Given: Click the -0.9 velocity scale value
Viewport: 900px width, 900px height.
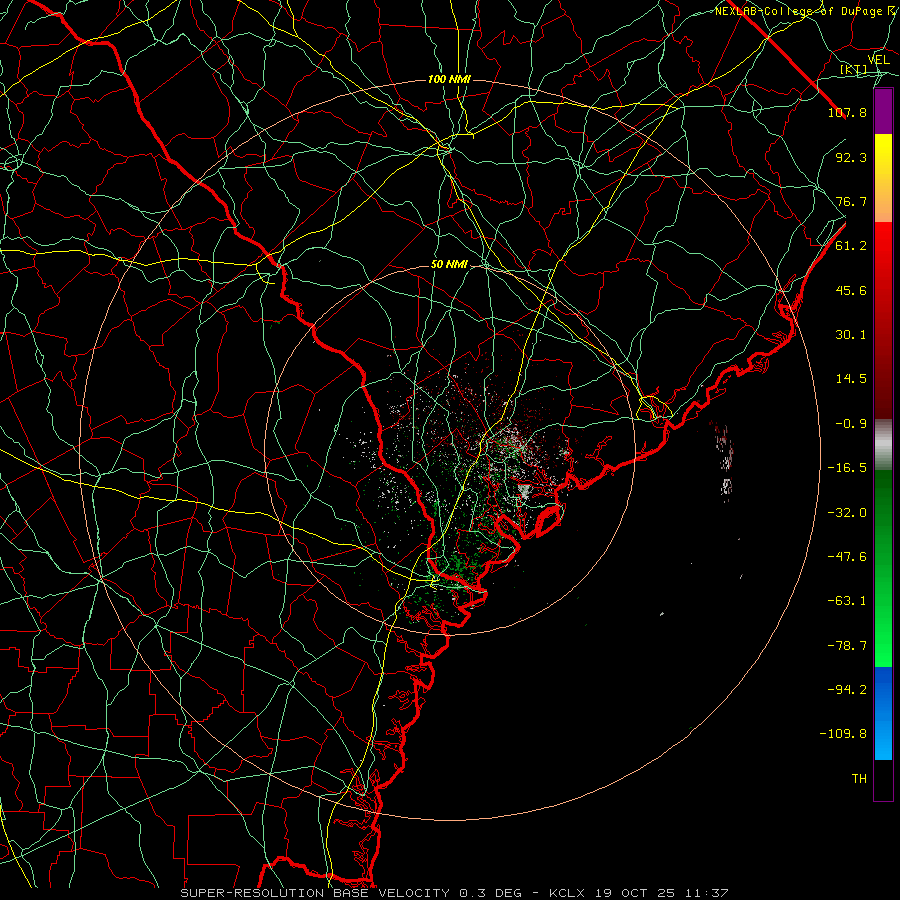Looking at the screenshot, I should coord(851,424).
